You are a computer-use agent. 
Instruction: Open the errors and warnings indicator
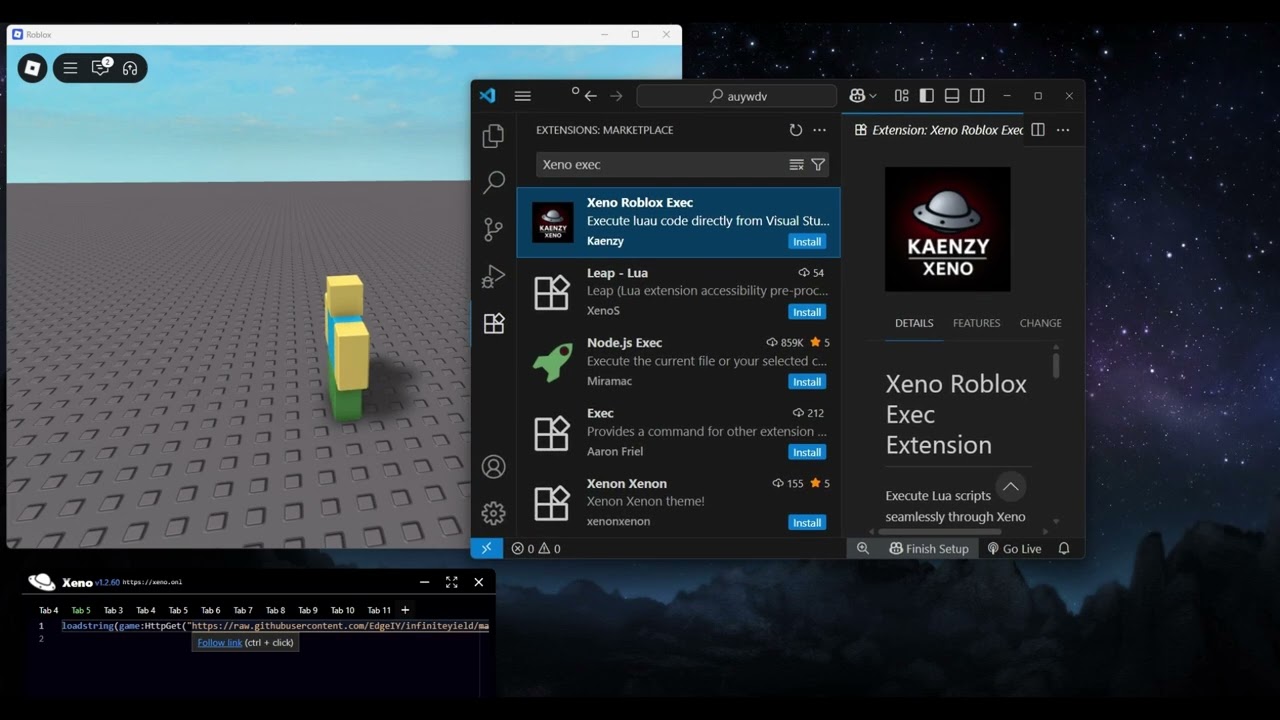coord(536,548)
